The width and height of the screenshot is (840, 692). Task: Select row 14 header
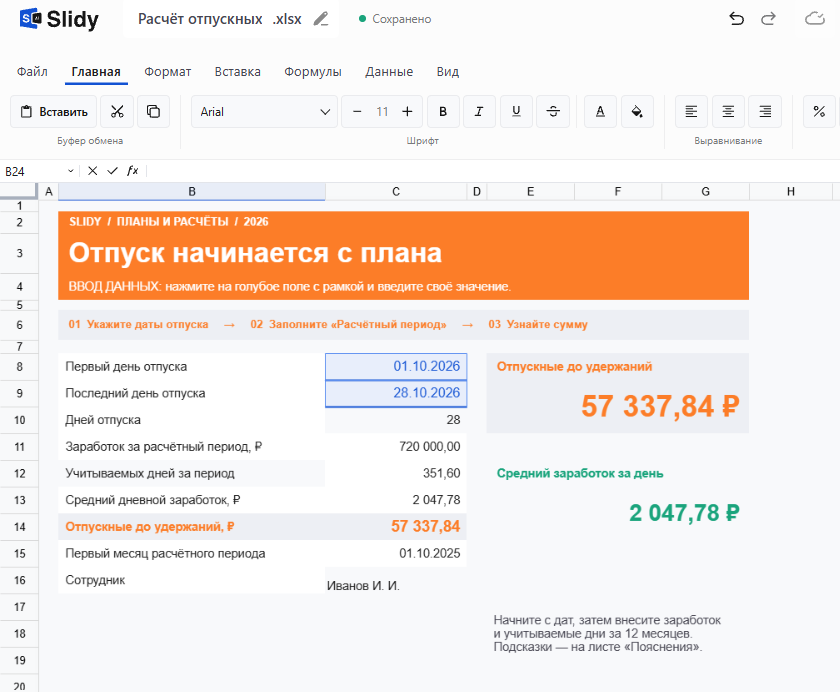pos(19,527)
